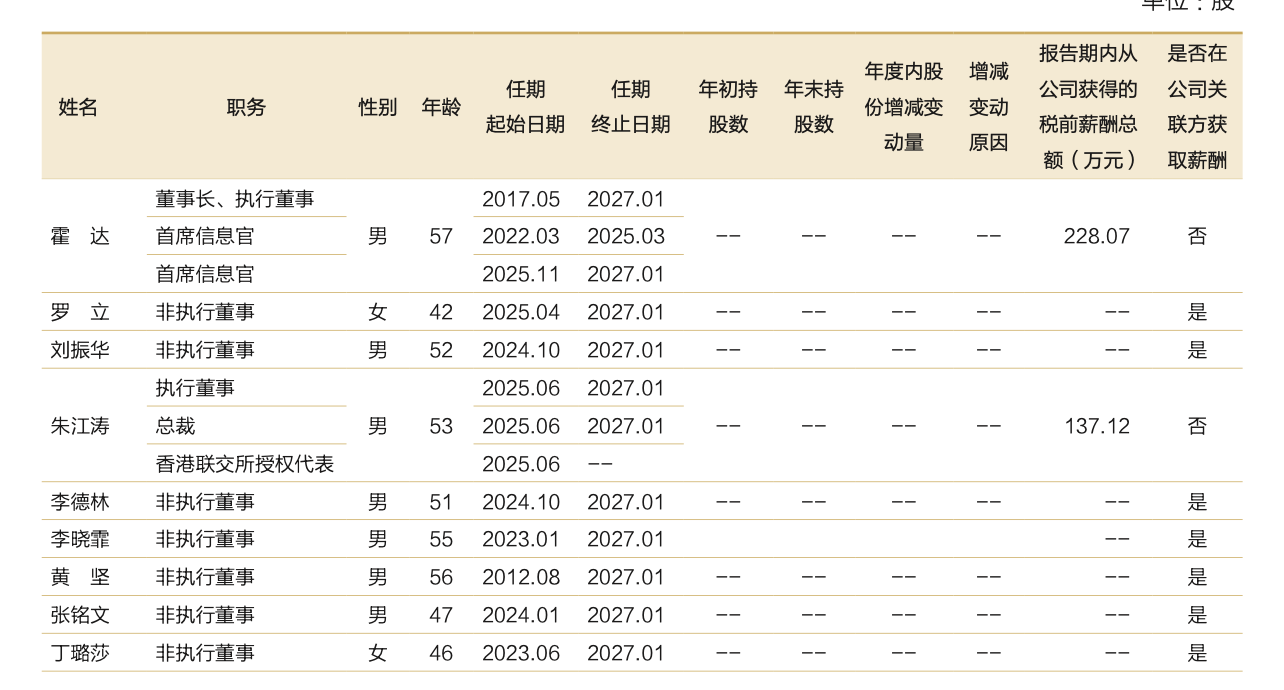Select the name 朱江涛
The width and height of the screenshot is (1284, 690).
80,426
